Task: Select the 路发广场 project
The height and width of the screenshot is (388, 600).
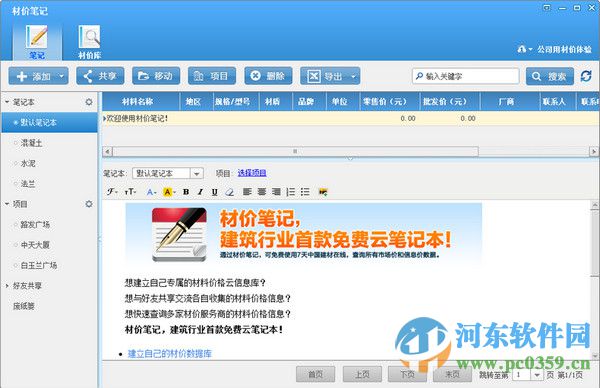Action: coord(35,224)
